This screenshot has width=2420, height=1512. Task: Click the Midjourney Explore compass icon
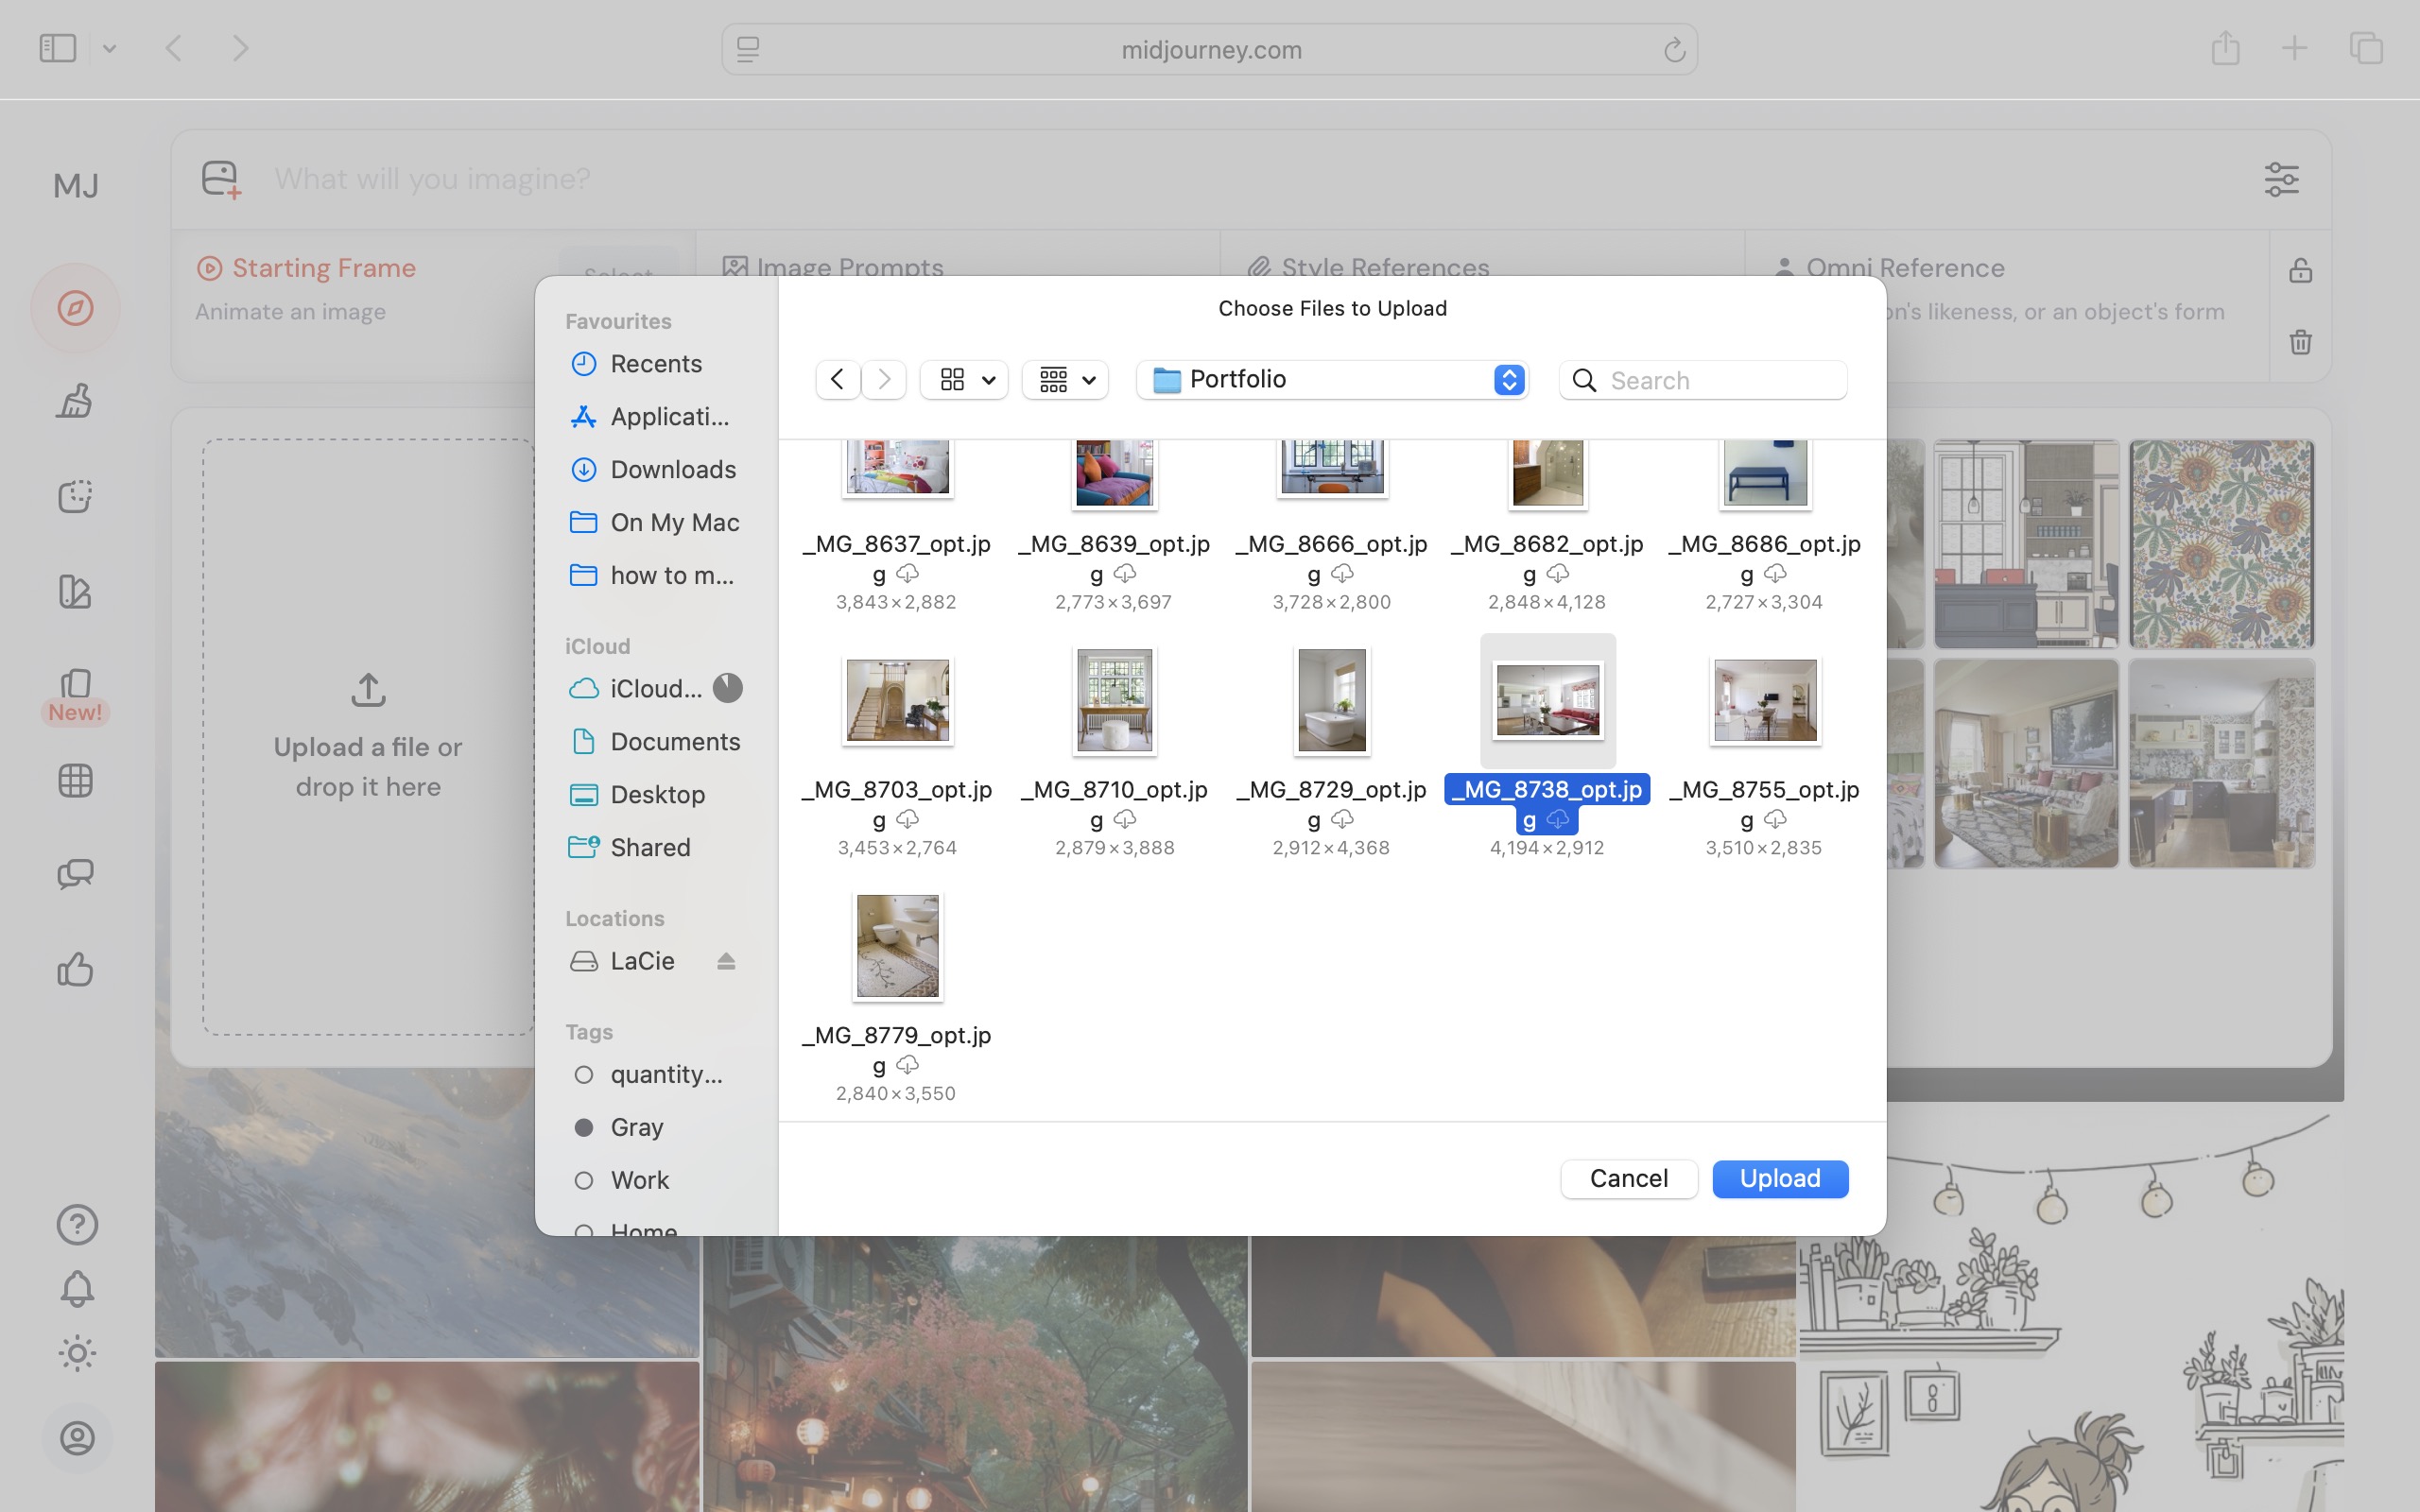(x=75, y=308)
